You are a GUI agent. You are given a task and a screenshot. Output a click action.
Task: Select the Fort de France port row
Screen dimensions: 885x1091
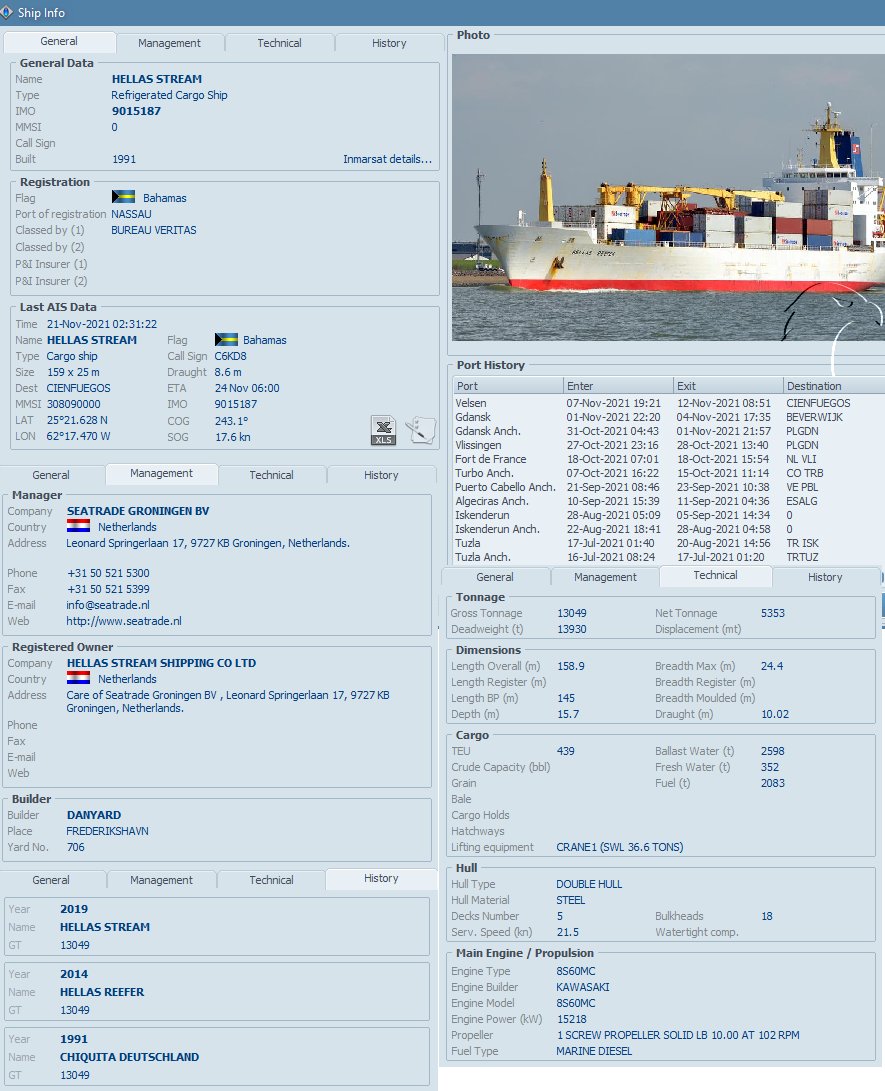[669, 459]
